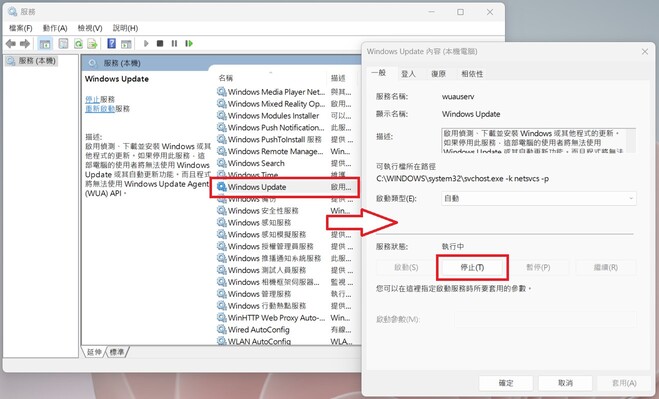
Task: Switch to the 相依性 tab in properties dialog
Action: pos(472,74)
